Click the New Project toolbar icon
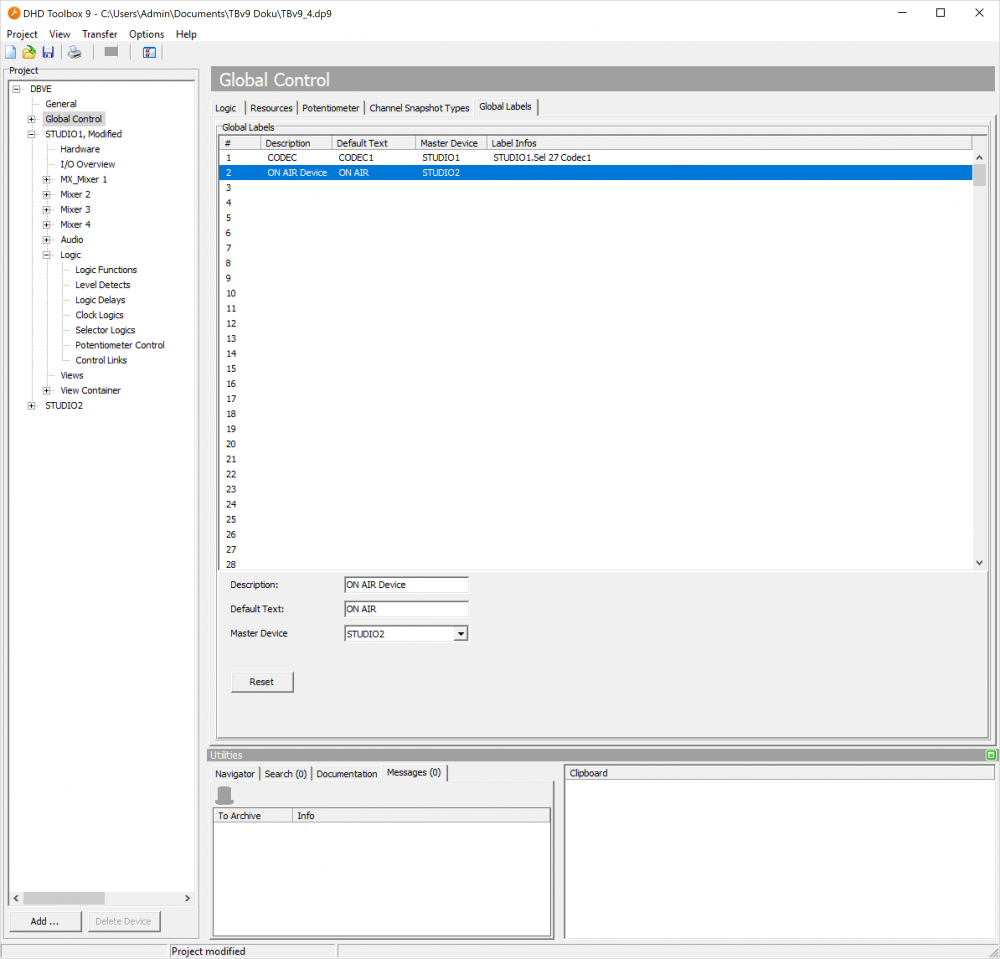This screenshot has height=959, width=1000. [x=11, y=52]
